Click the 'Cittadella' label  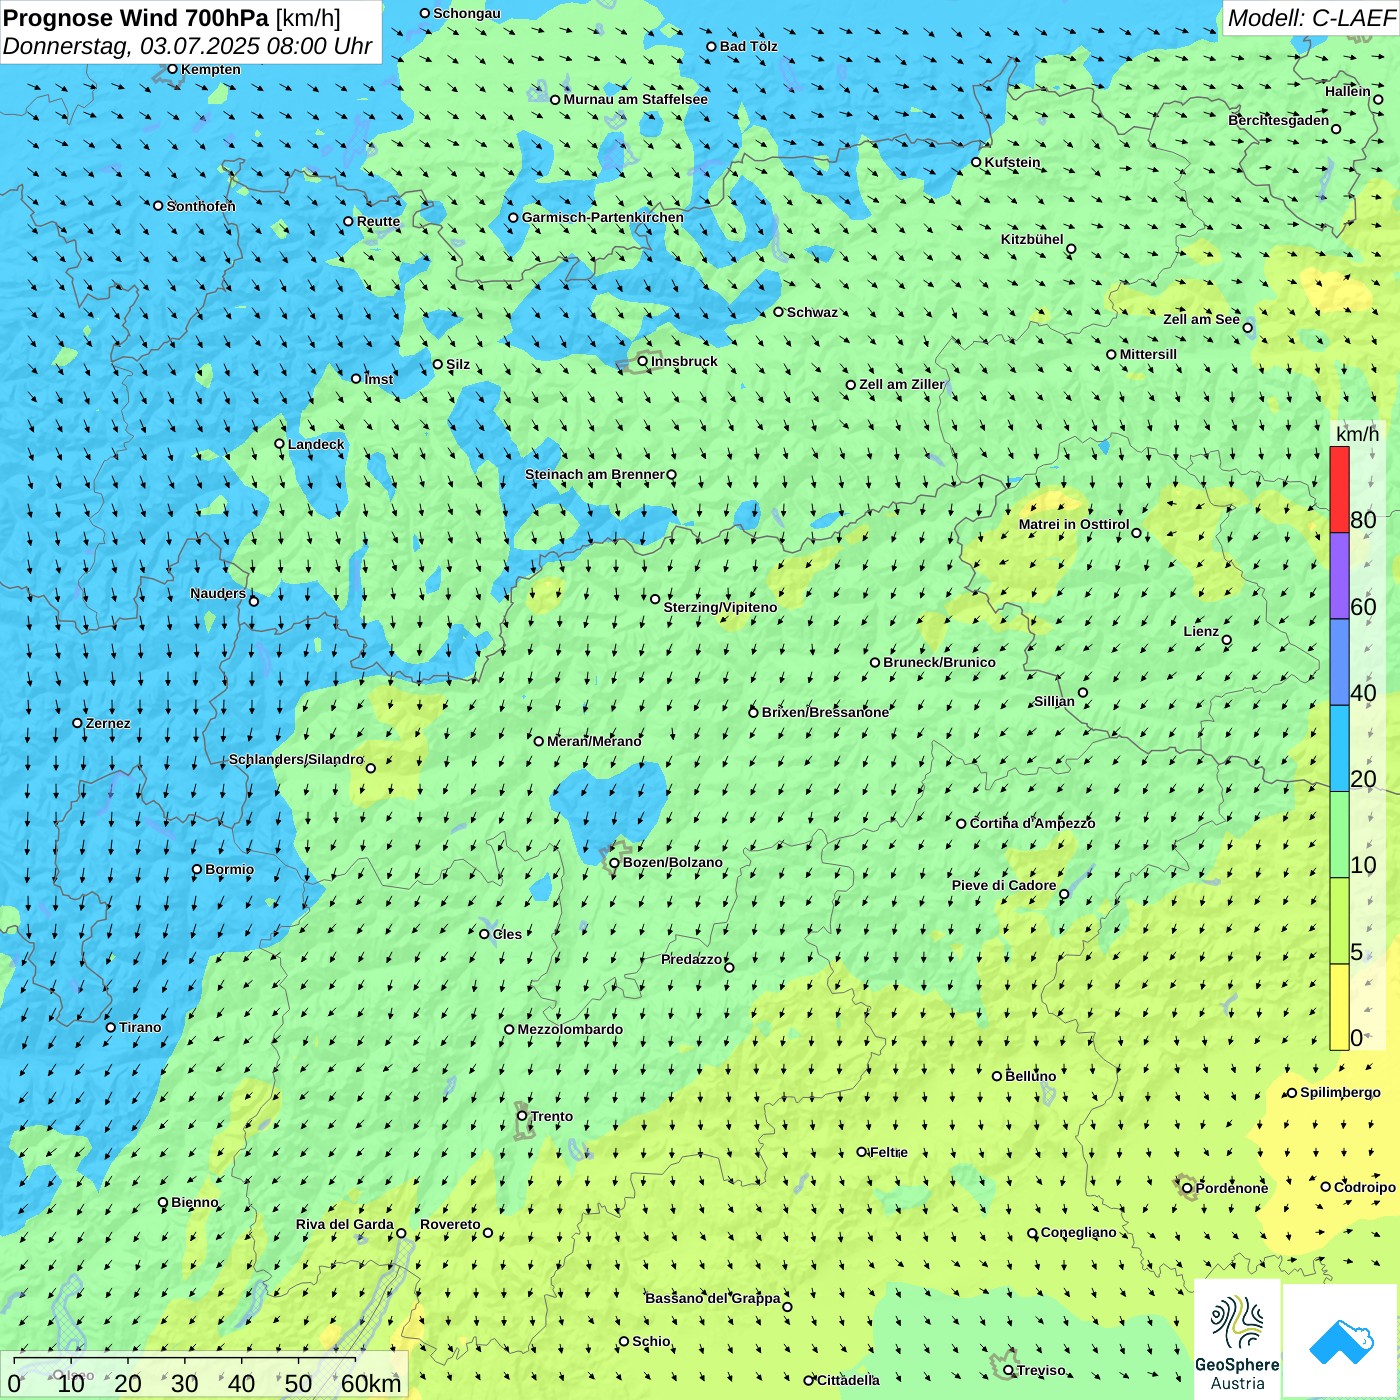tap(848, 1380)
